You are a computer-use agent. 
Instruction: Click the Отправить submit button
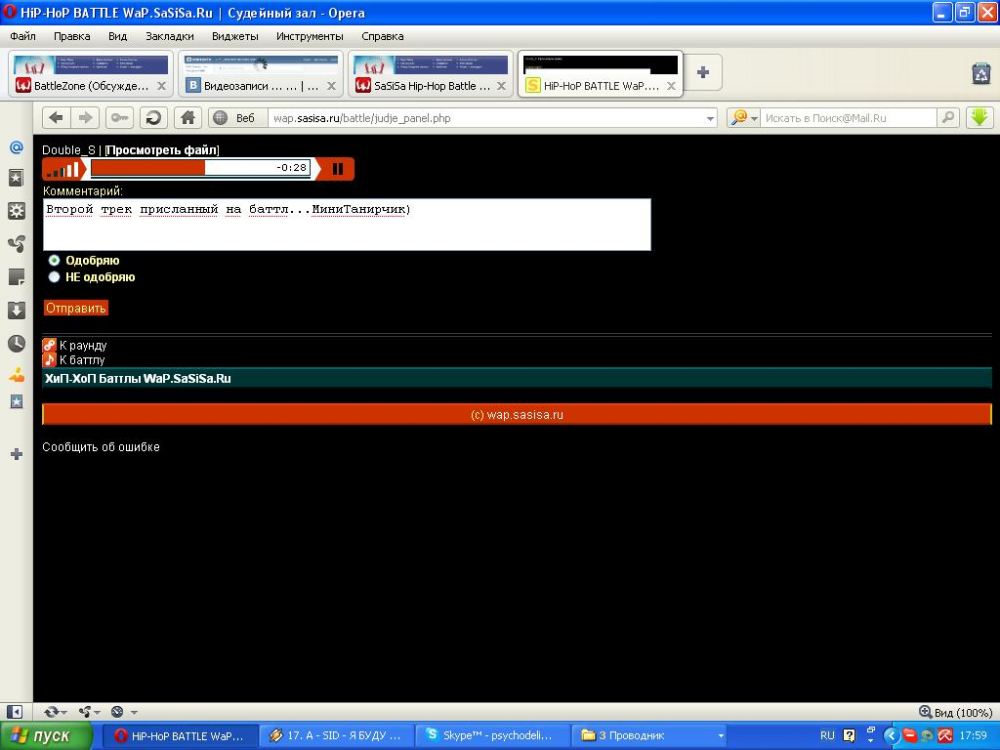pos(76,308)
